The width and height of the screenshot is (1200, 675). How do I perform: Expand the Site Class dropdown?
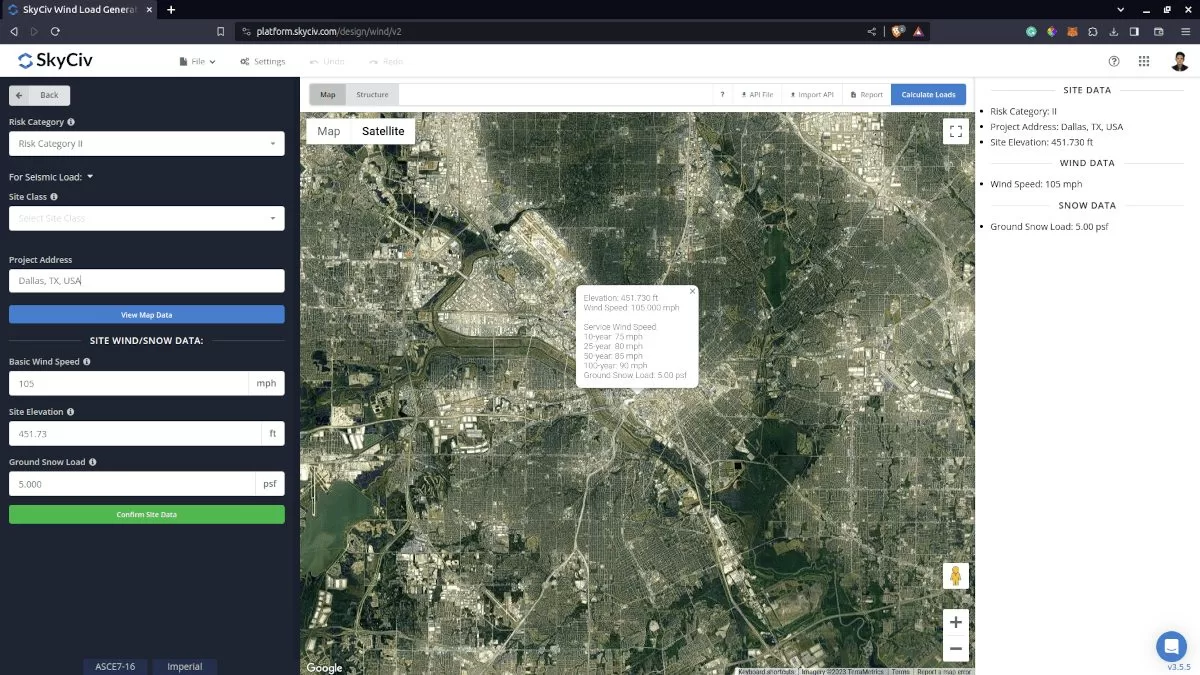[x=146, y=218]
